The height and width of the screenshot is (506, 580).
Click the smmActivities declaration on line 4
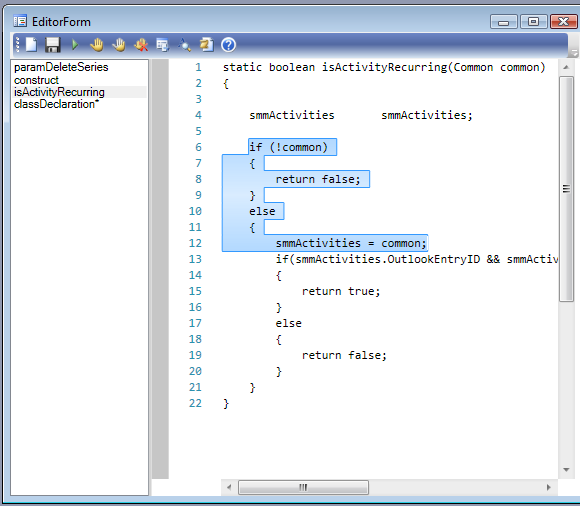(361, 115)
